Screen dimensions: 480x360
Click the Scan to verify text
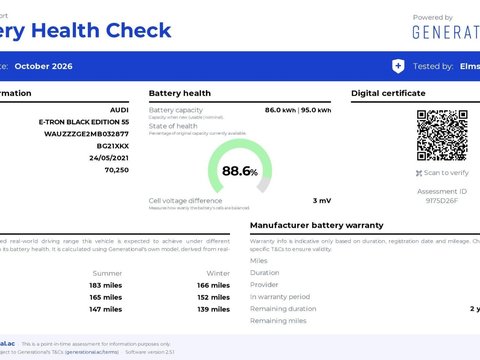pyautogui.click(x=446, y=173)
